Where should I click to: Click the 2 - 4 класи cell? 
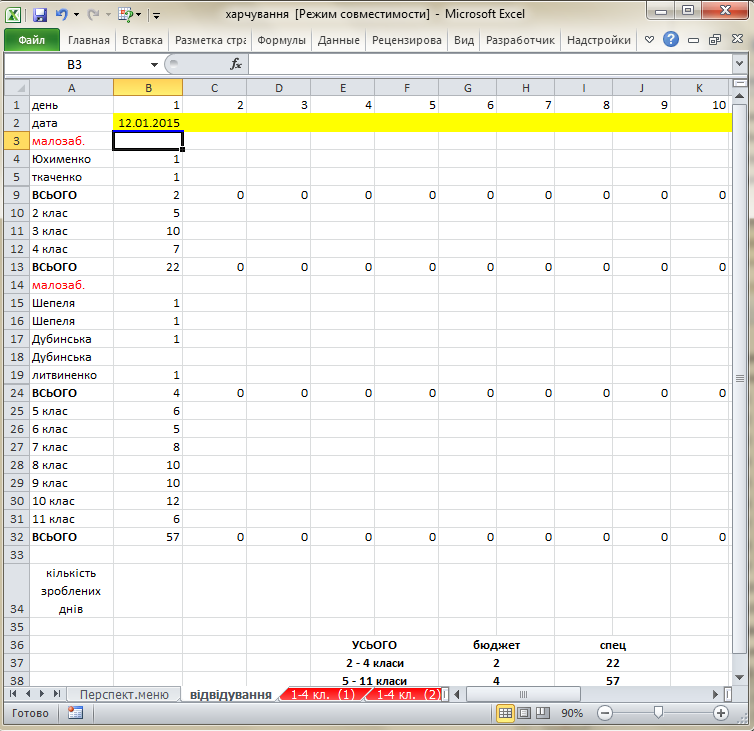click(375, 663)
